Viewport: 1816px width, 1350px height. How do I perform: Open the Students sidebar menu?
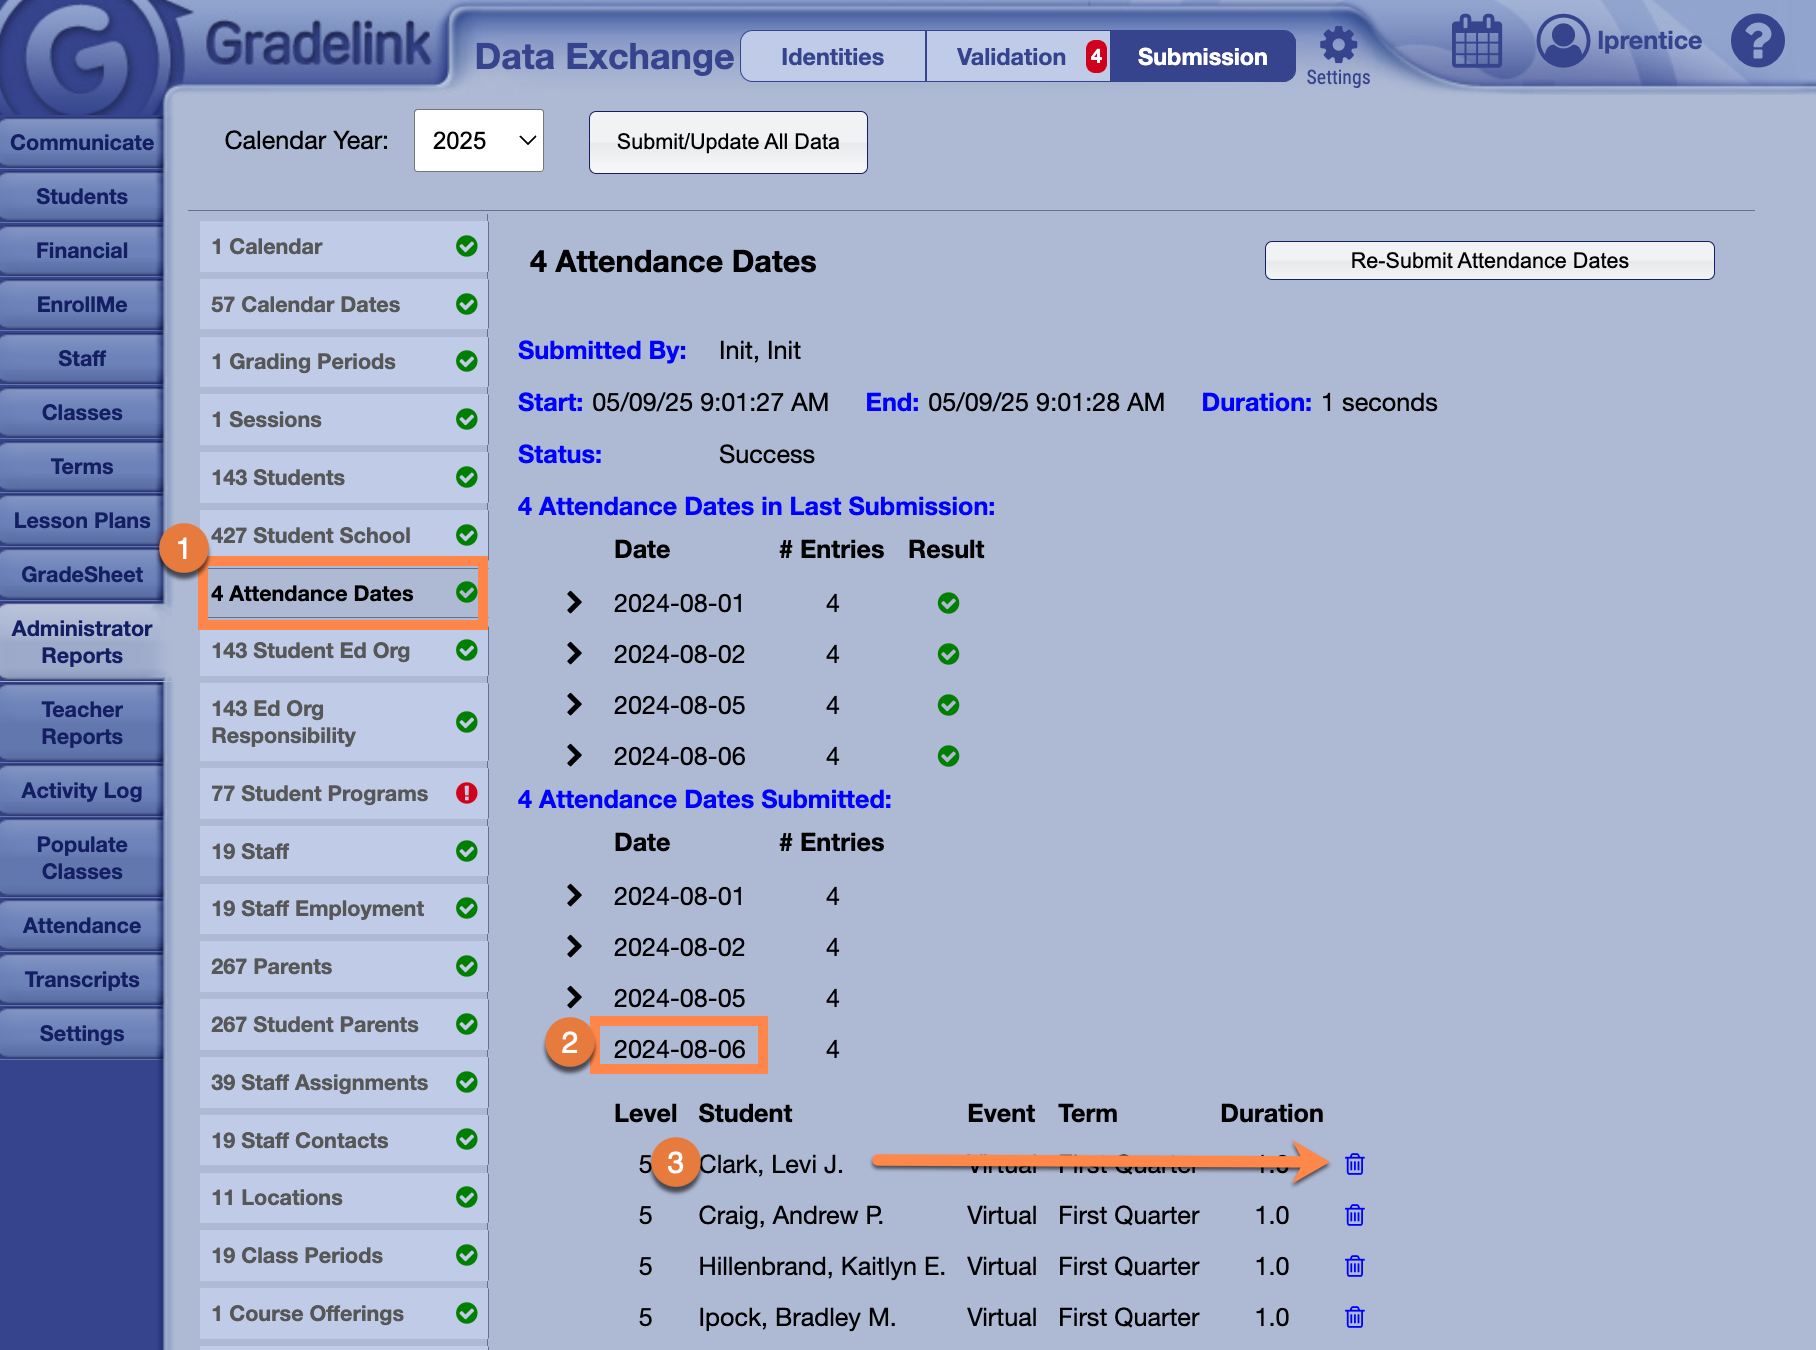click(82, 197)
